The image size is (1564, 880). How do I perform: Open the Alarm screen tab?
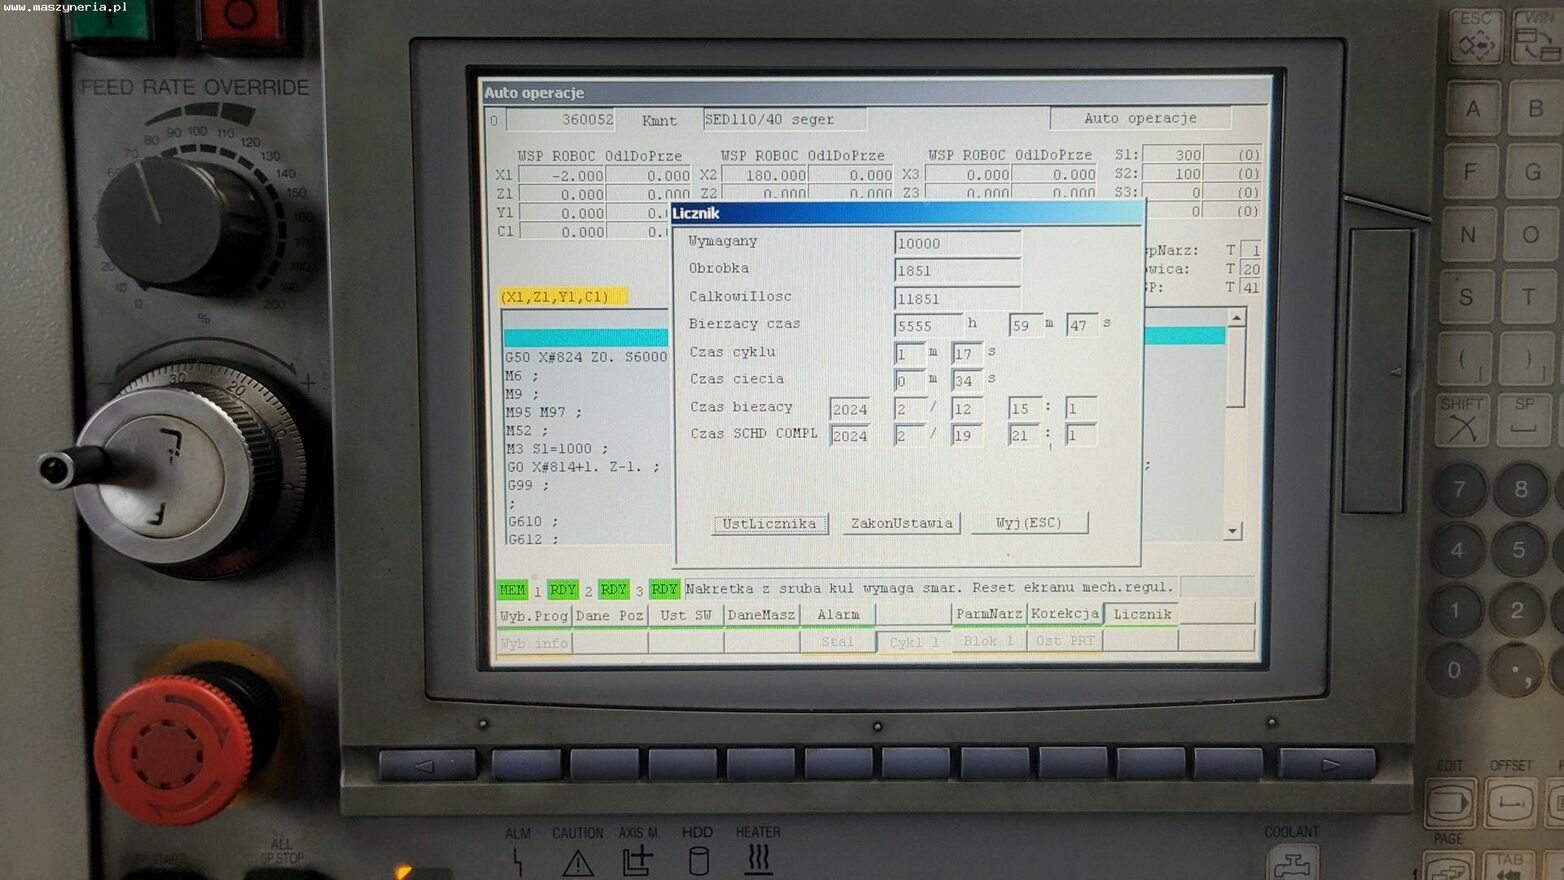[x=838, y=614]
